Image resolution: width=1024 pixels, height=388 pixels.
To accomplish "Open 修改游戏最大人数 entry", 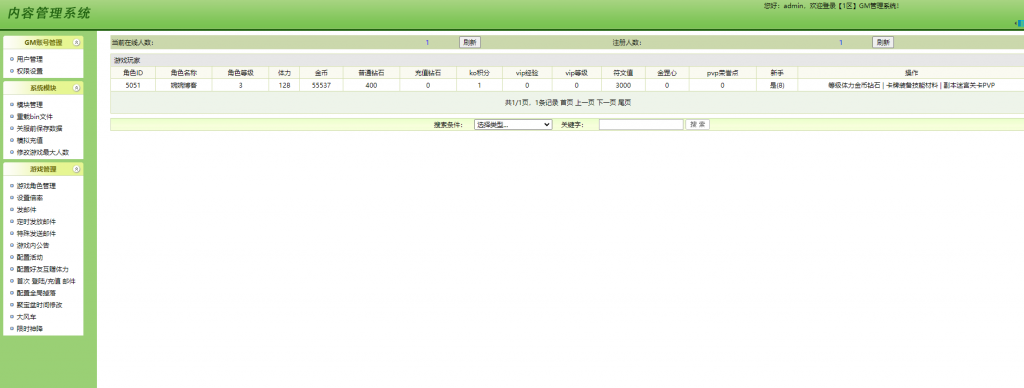I will (x=43, y=152).
